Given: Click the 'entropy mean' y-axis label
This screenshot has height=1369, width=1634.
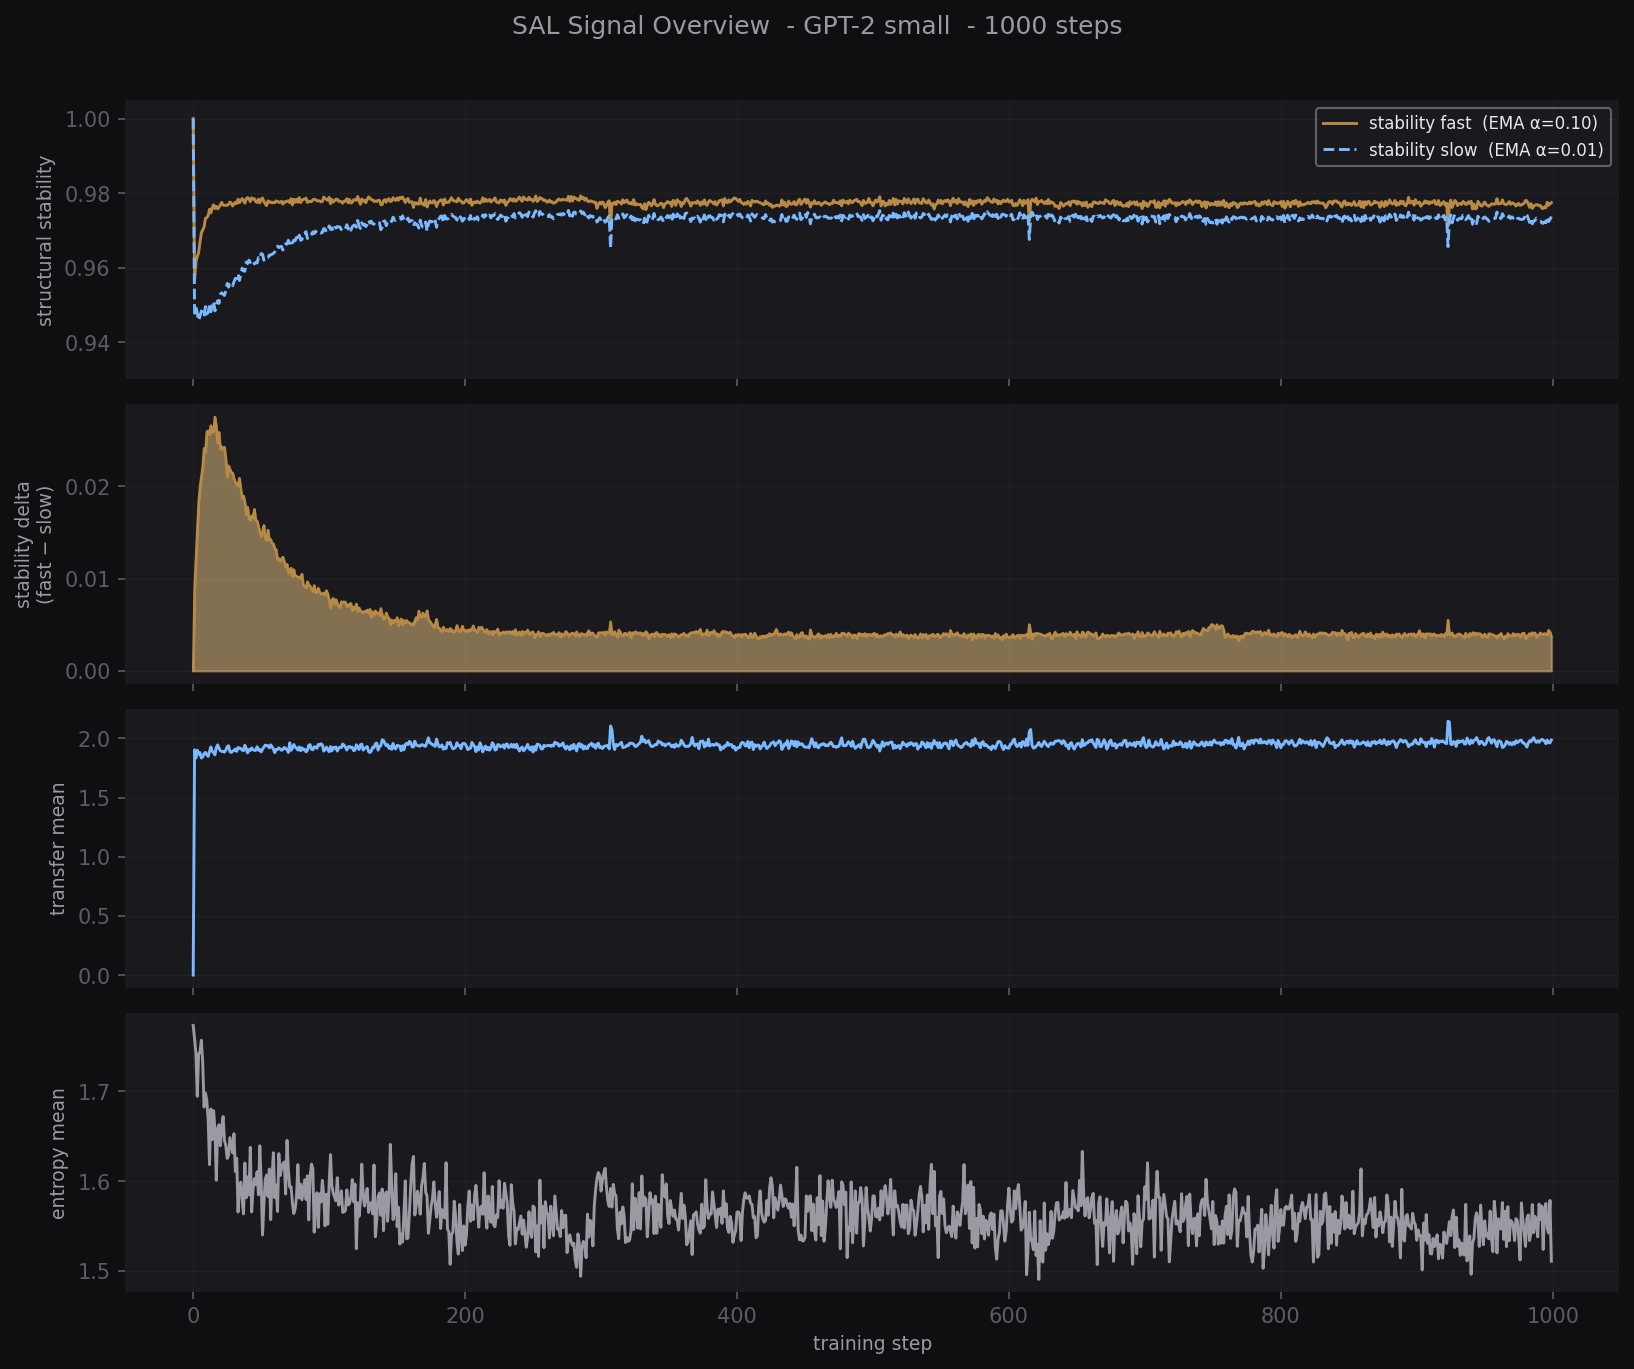Looking at the screenshot, I should tap(58, 1153).
